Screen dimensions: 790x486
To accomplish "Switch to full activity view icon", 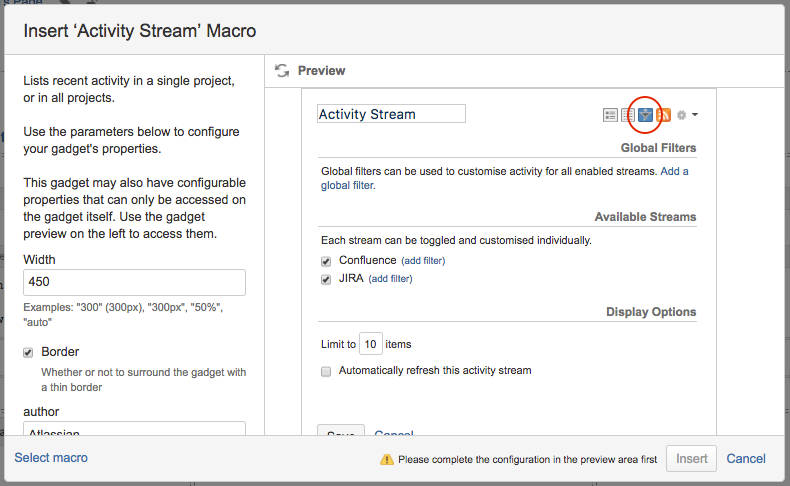I will [610, 115].
